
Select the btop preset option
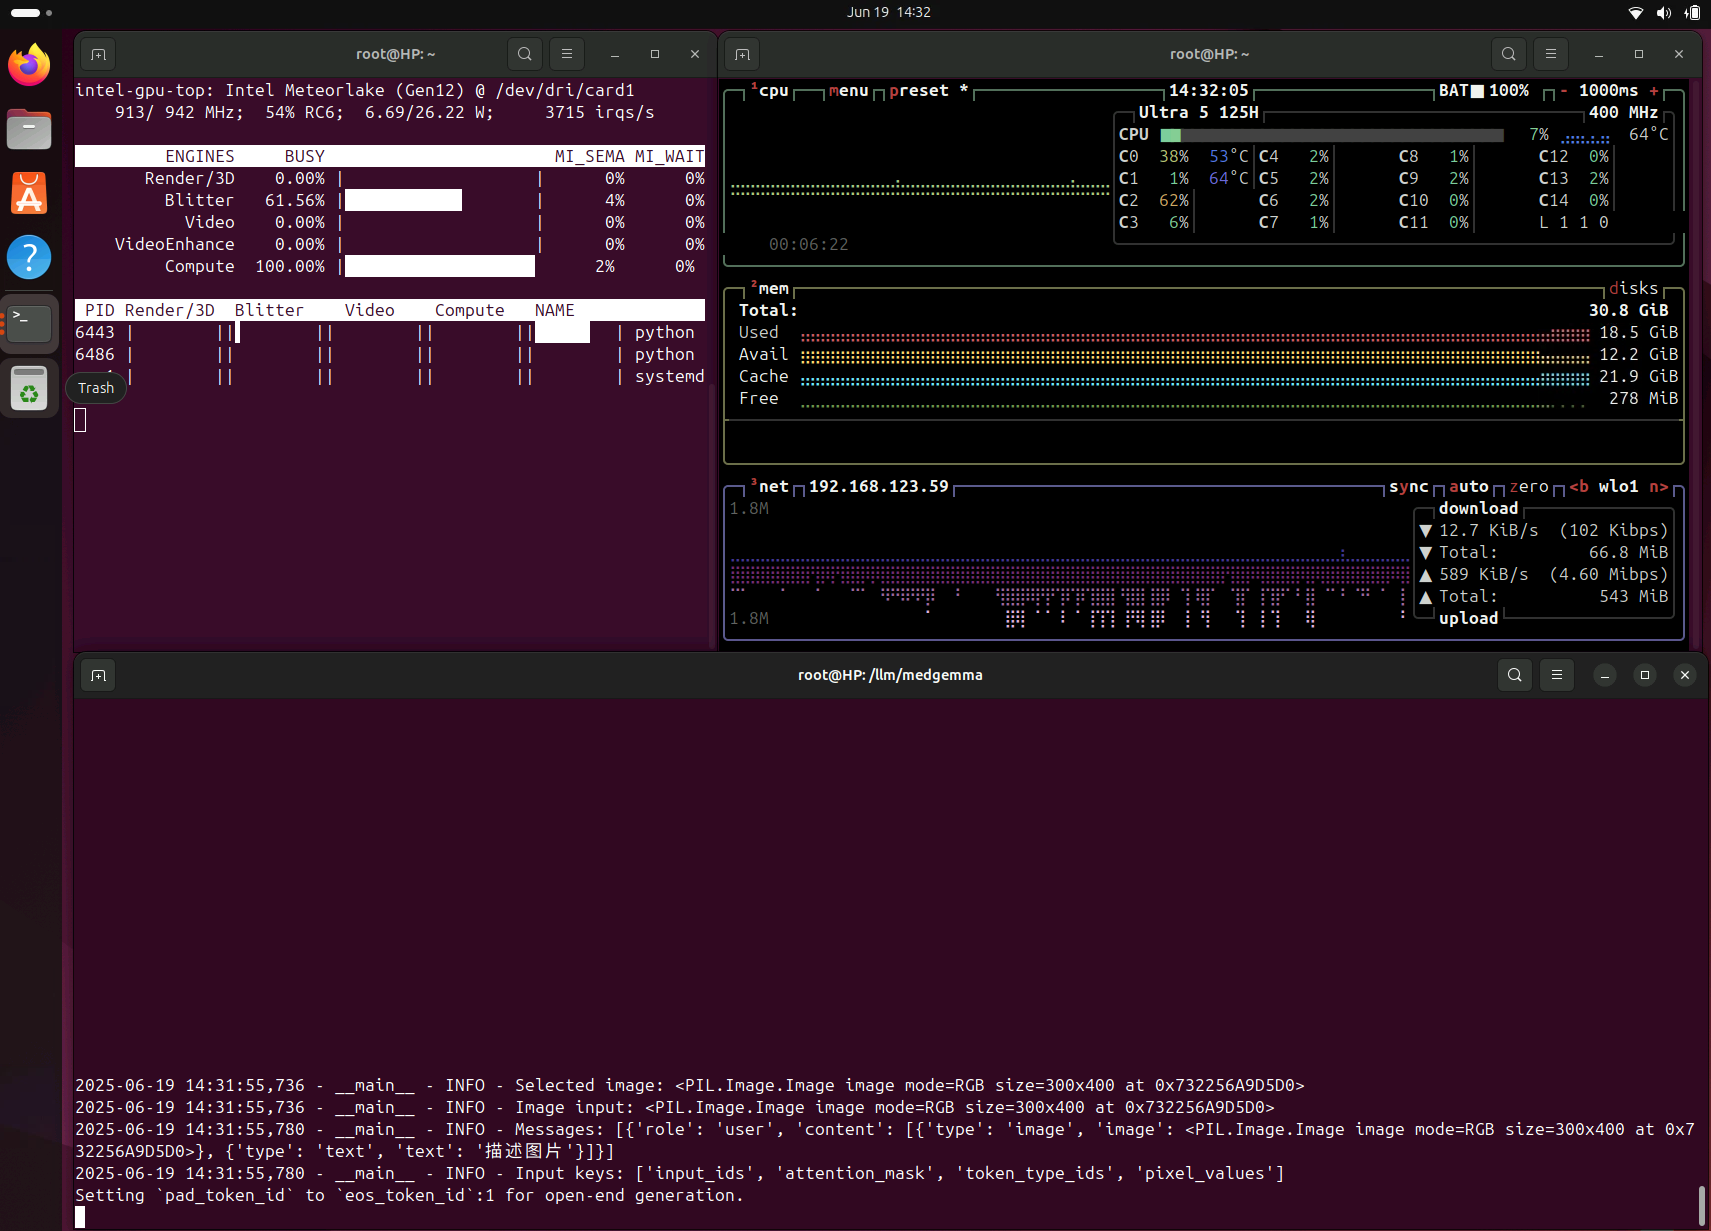[x=918, y=91]
